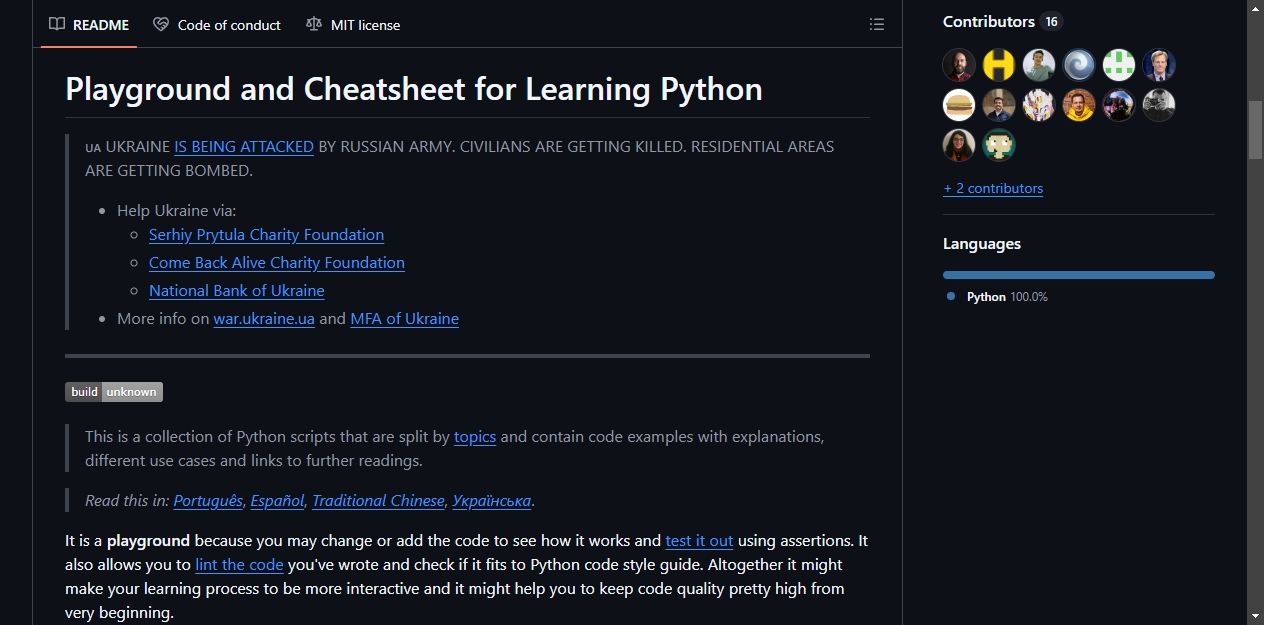Open the IS BEING ATTACKED link
Screen dimensions: 1264x625
click(x=244, y=146)
